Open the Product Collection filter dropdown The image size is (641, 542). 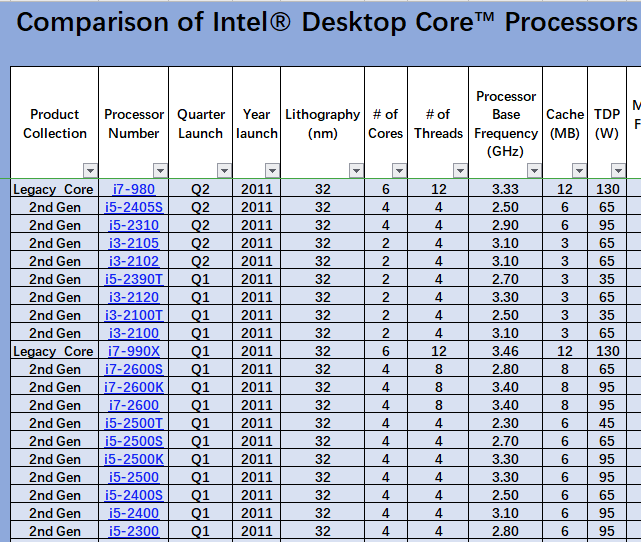(90, 170)
